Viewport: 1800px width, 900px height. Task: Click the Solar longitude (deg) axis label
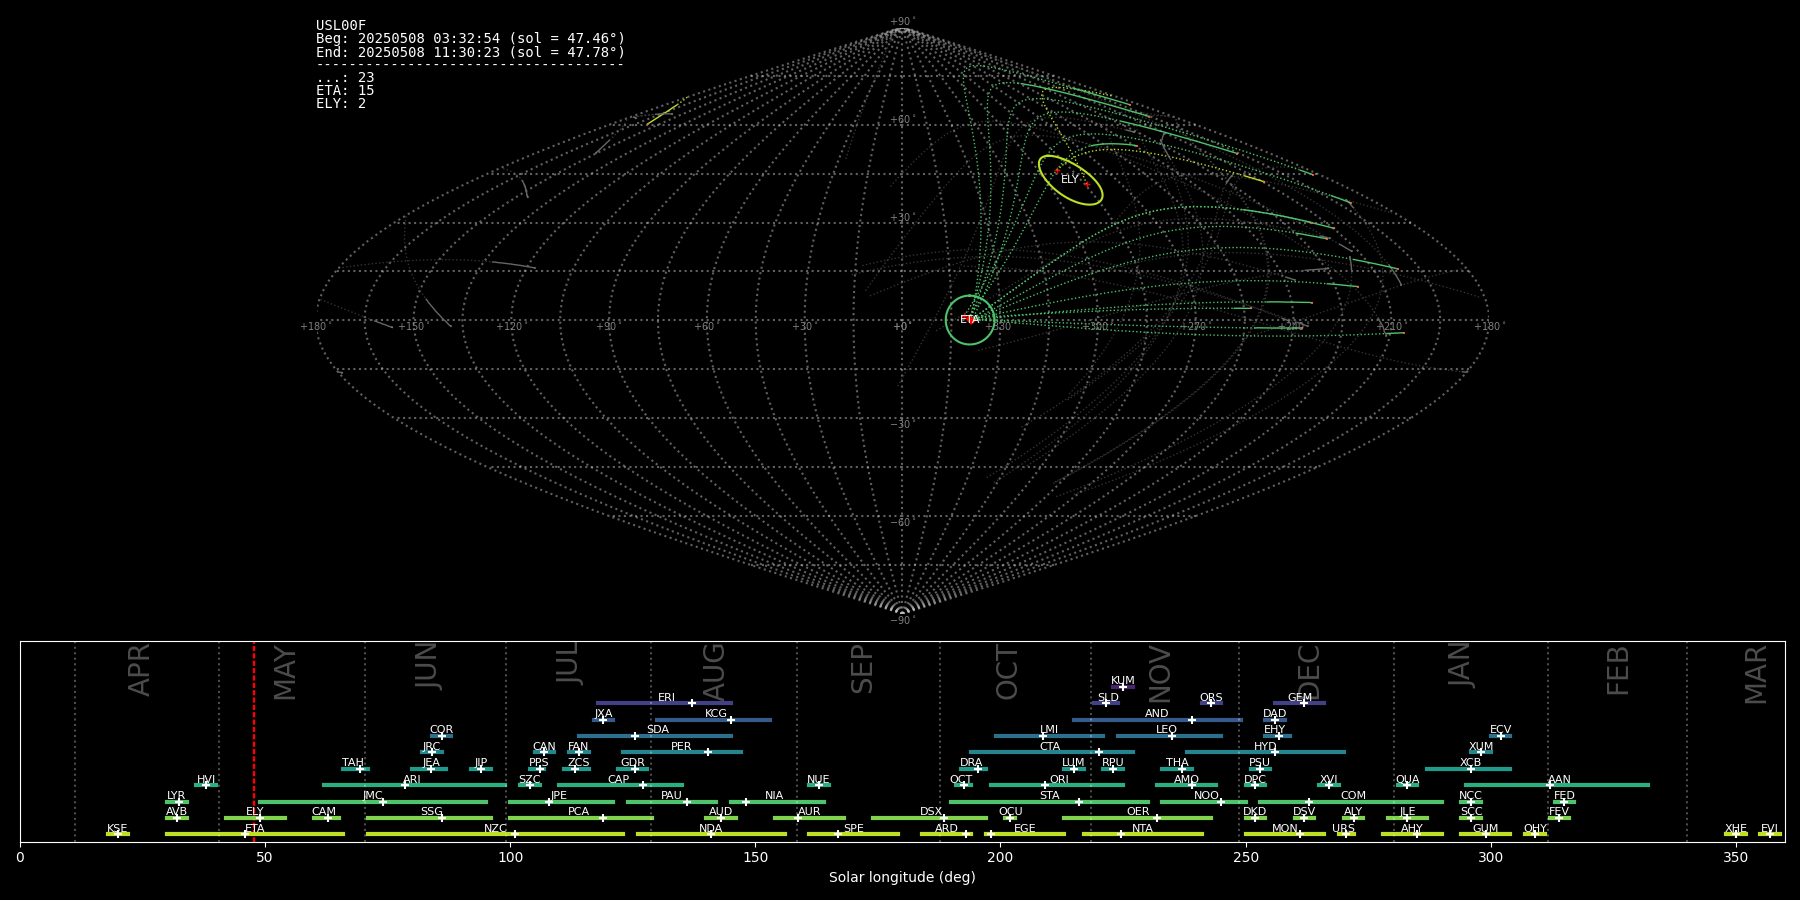tap(901, 877)
